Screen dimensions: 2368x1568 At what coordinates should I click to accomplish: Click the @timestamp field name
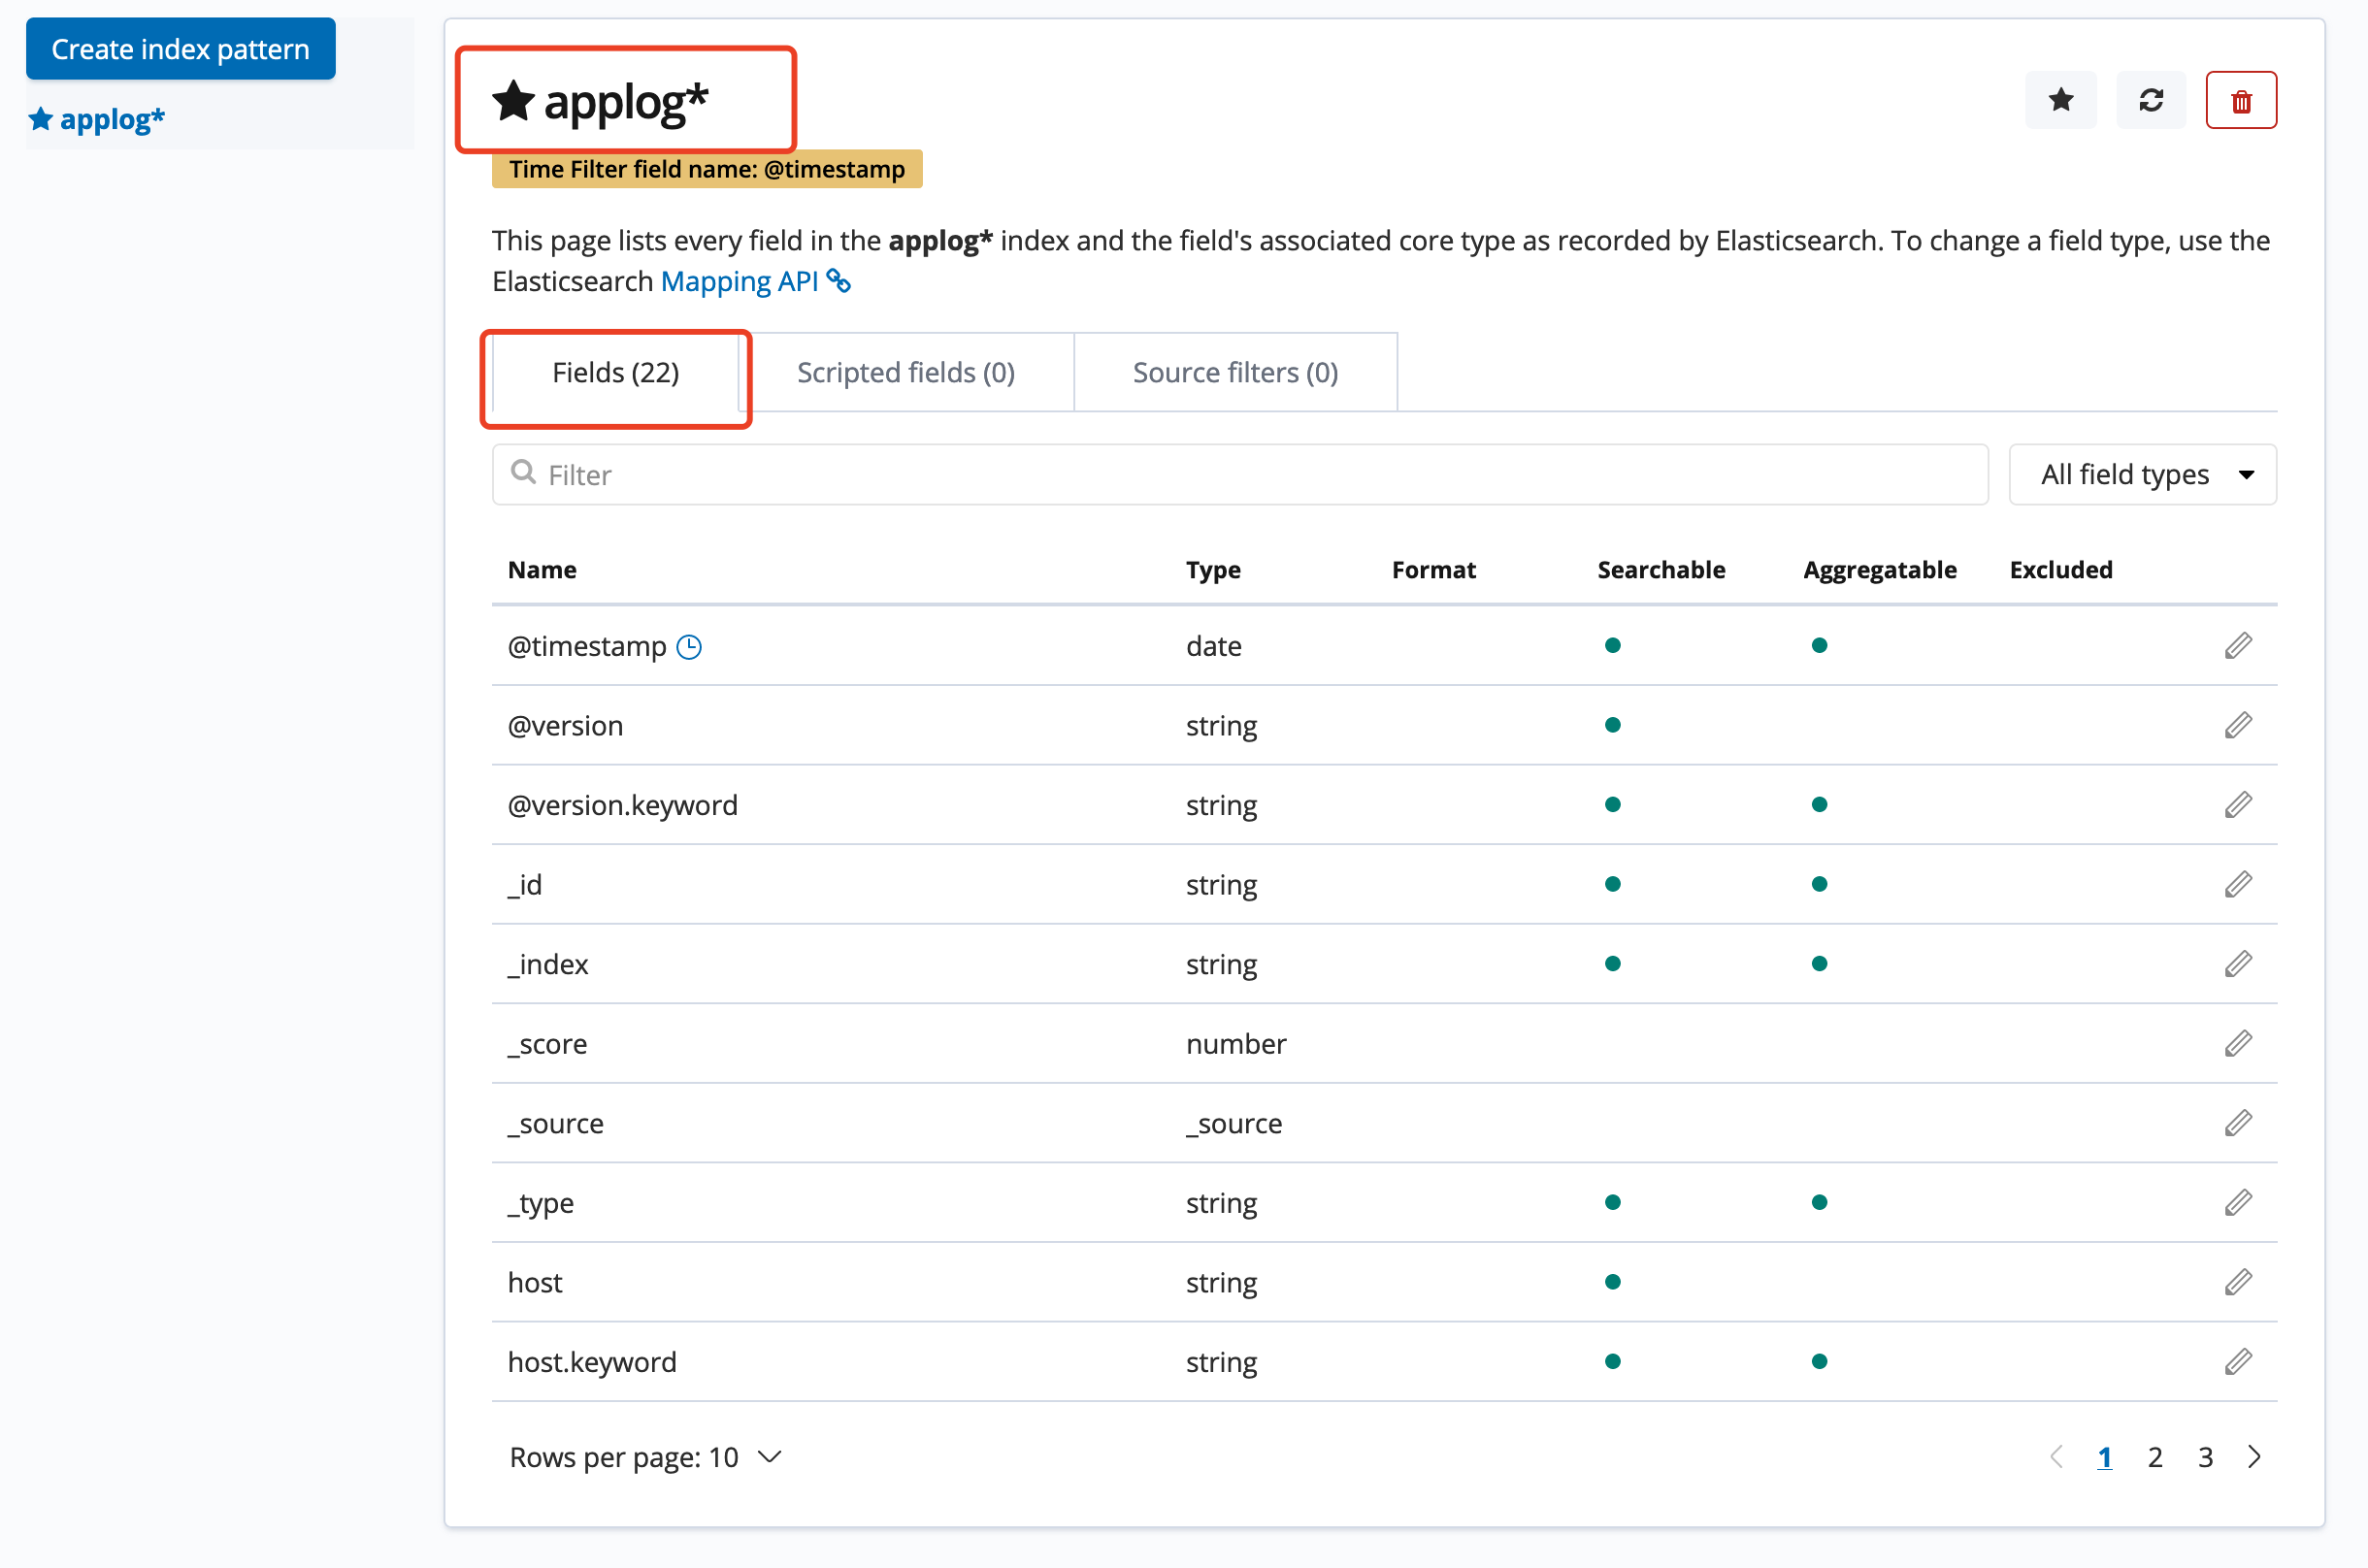tap(587, 646)
